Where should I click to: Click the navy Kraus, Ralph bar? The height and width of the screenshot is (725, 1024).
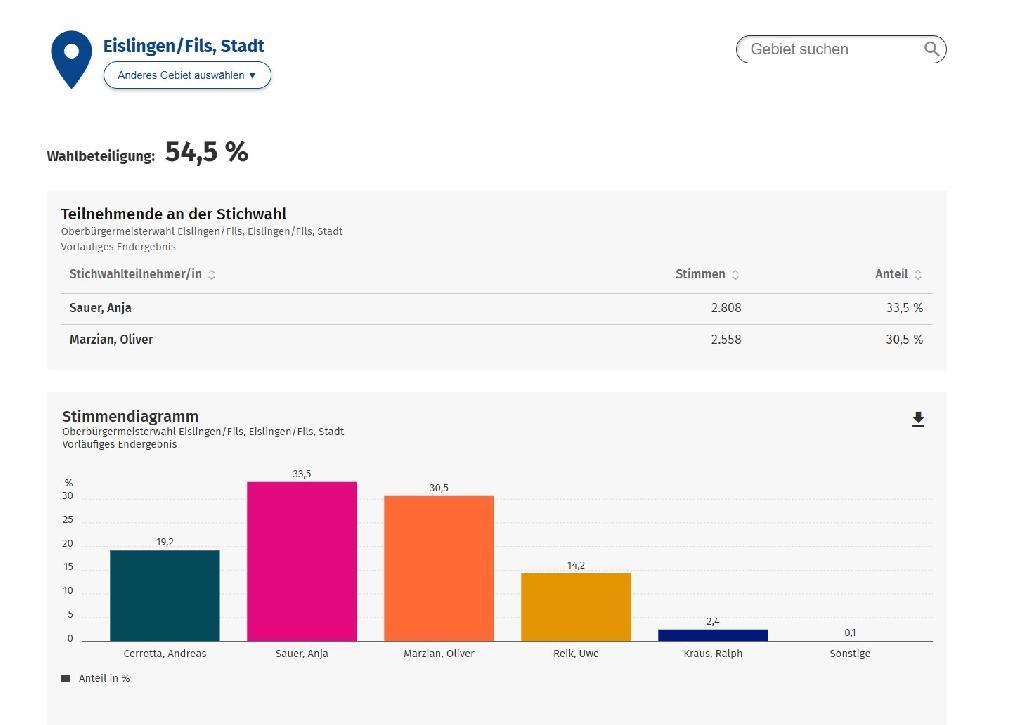713,635
